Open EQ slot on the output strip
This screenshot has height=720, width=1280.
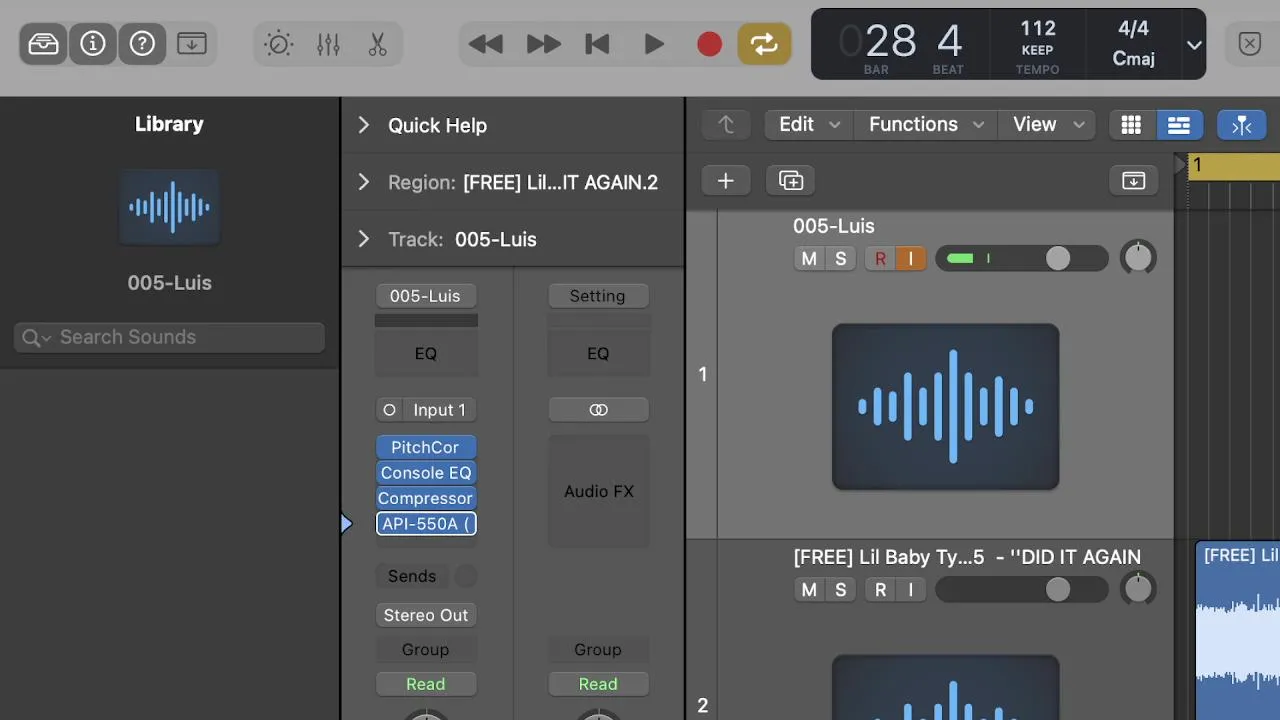[597, 353]
